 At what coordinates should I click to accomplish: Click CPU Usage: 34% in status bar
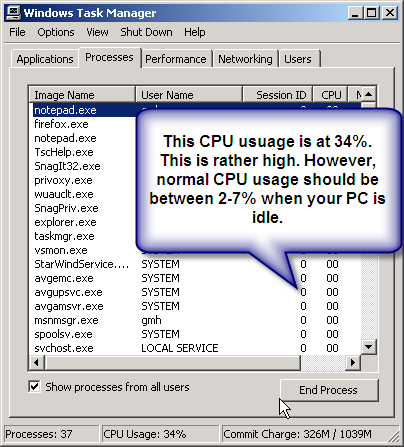160,434
